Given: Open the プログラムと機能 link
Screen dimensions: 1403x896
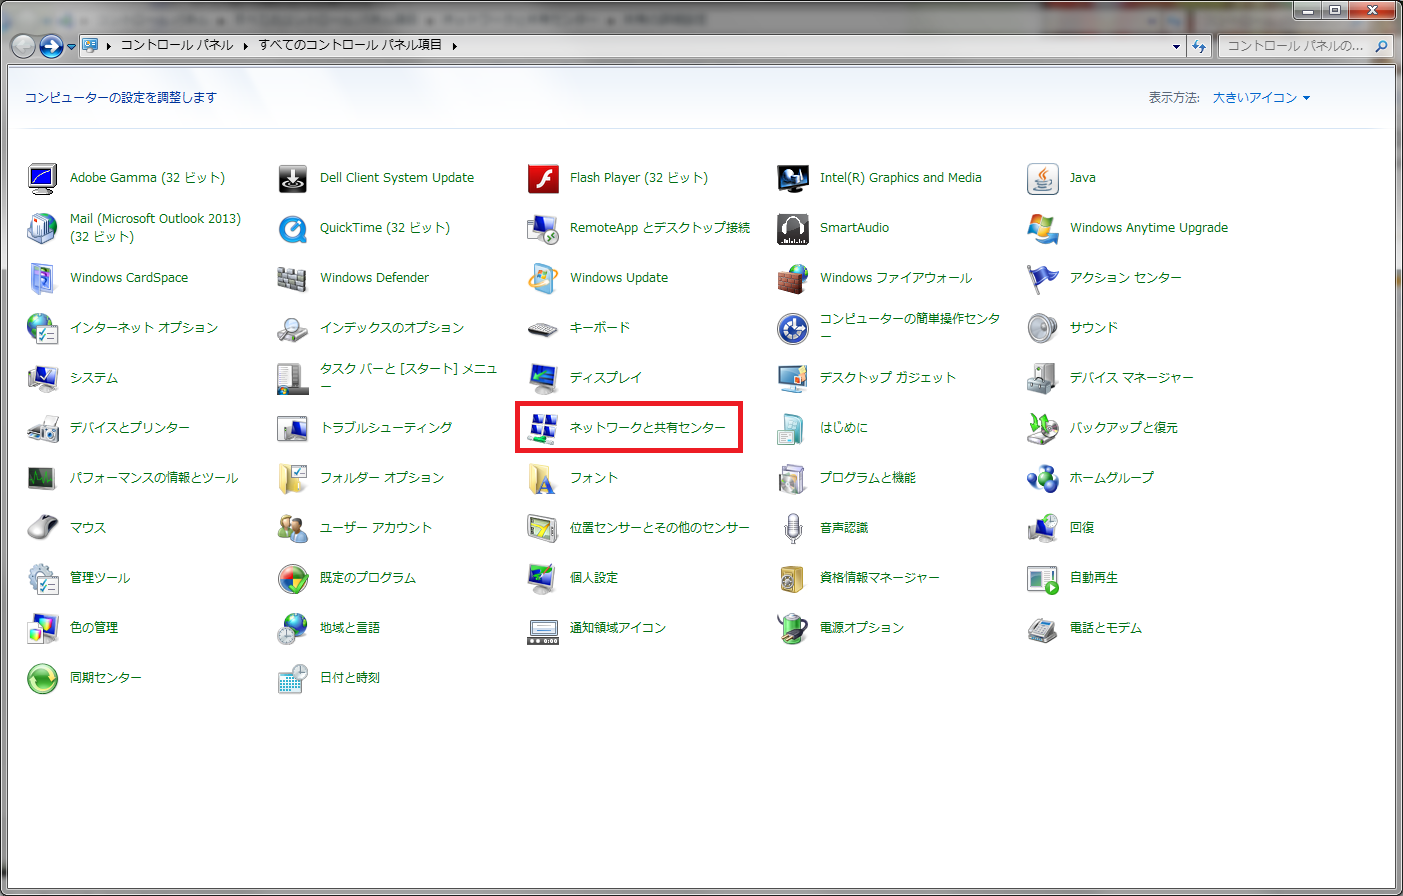Looking at the screenshot, I should click(868, 478).
